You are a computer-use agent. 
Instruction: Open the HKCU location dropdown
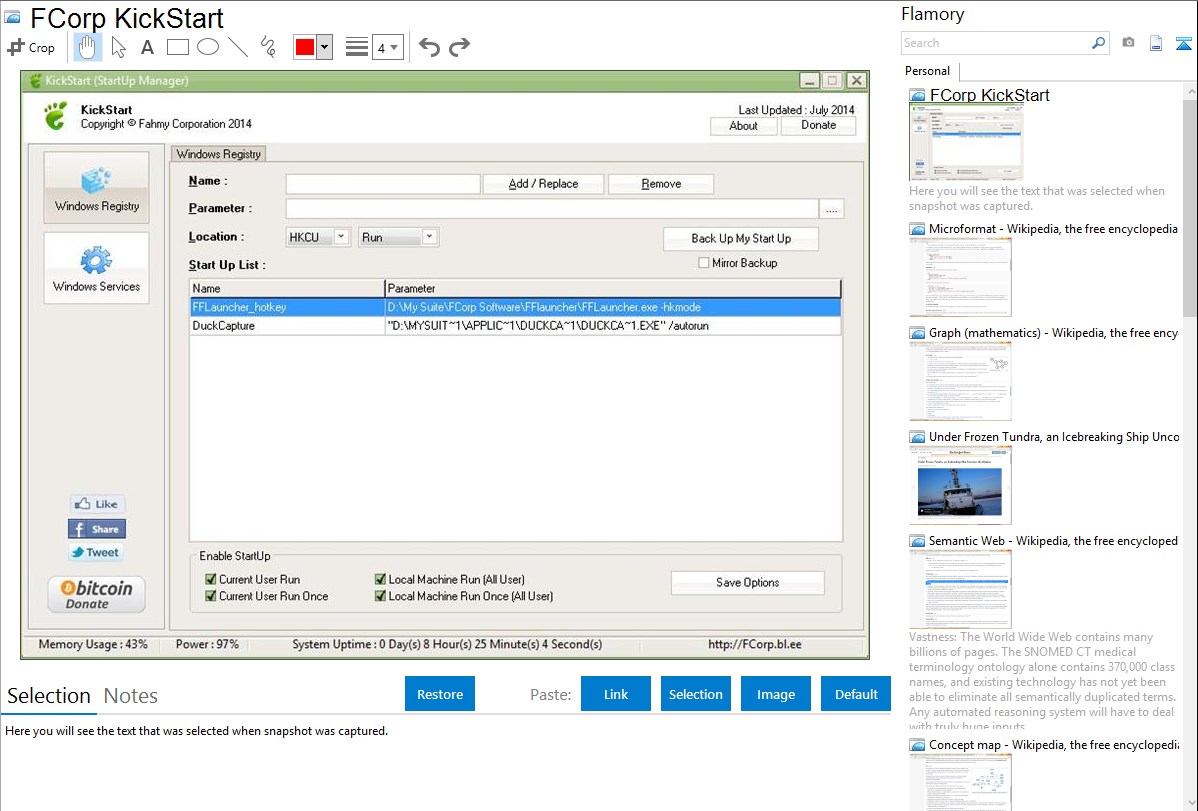(x=318, y=237)
